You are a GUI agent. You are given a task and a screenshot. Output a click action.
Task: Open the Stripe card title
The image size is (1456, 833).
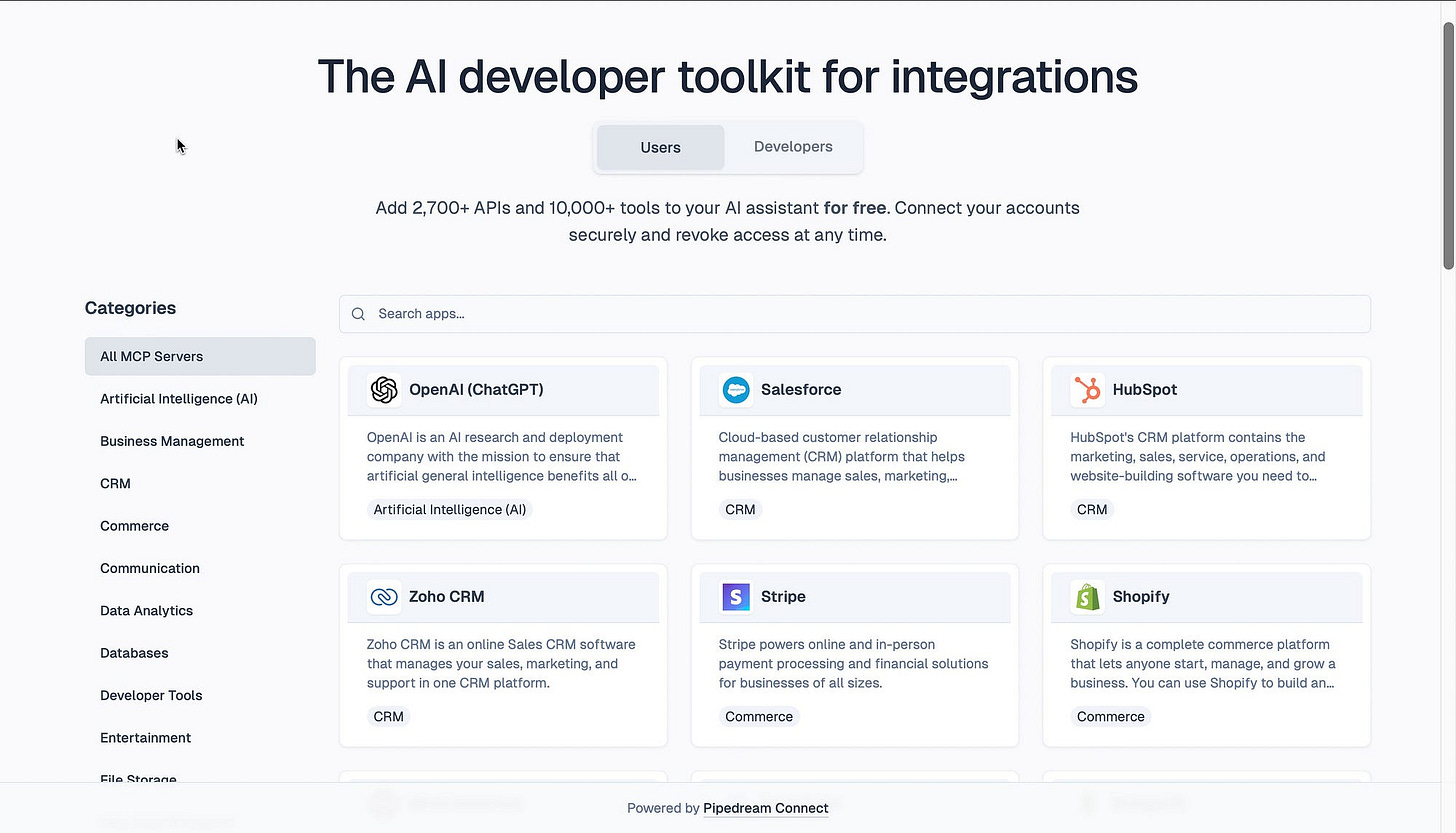click(x=783, y=597)
